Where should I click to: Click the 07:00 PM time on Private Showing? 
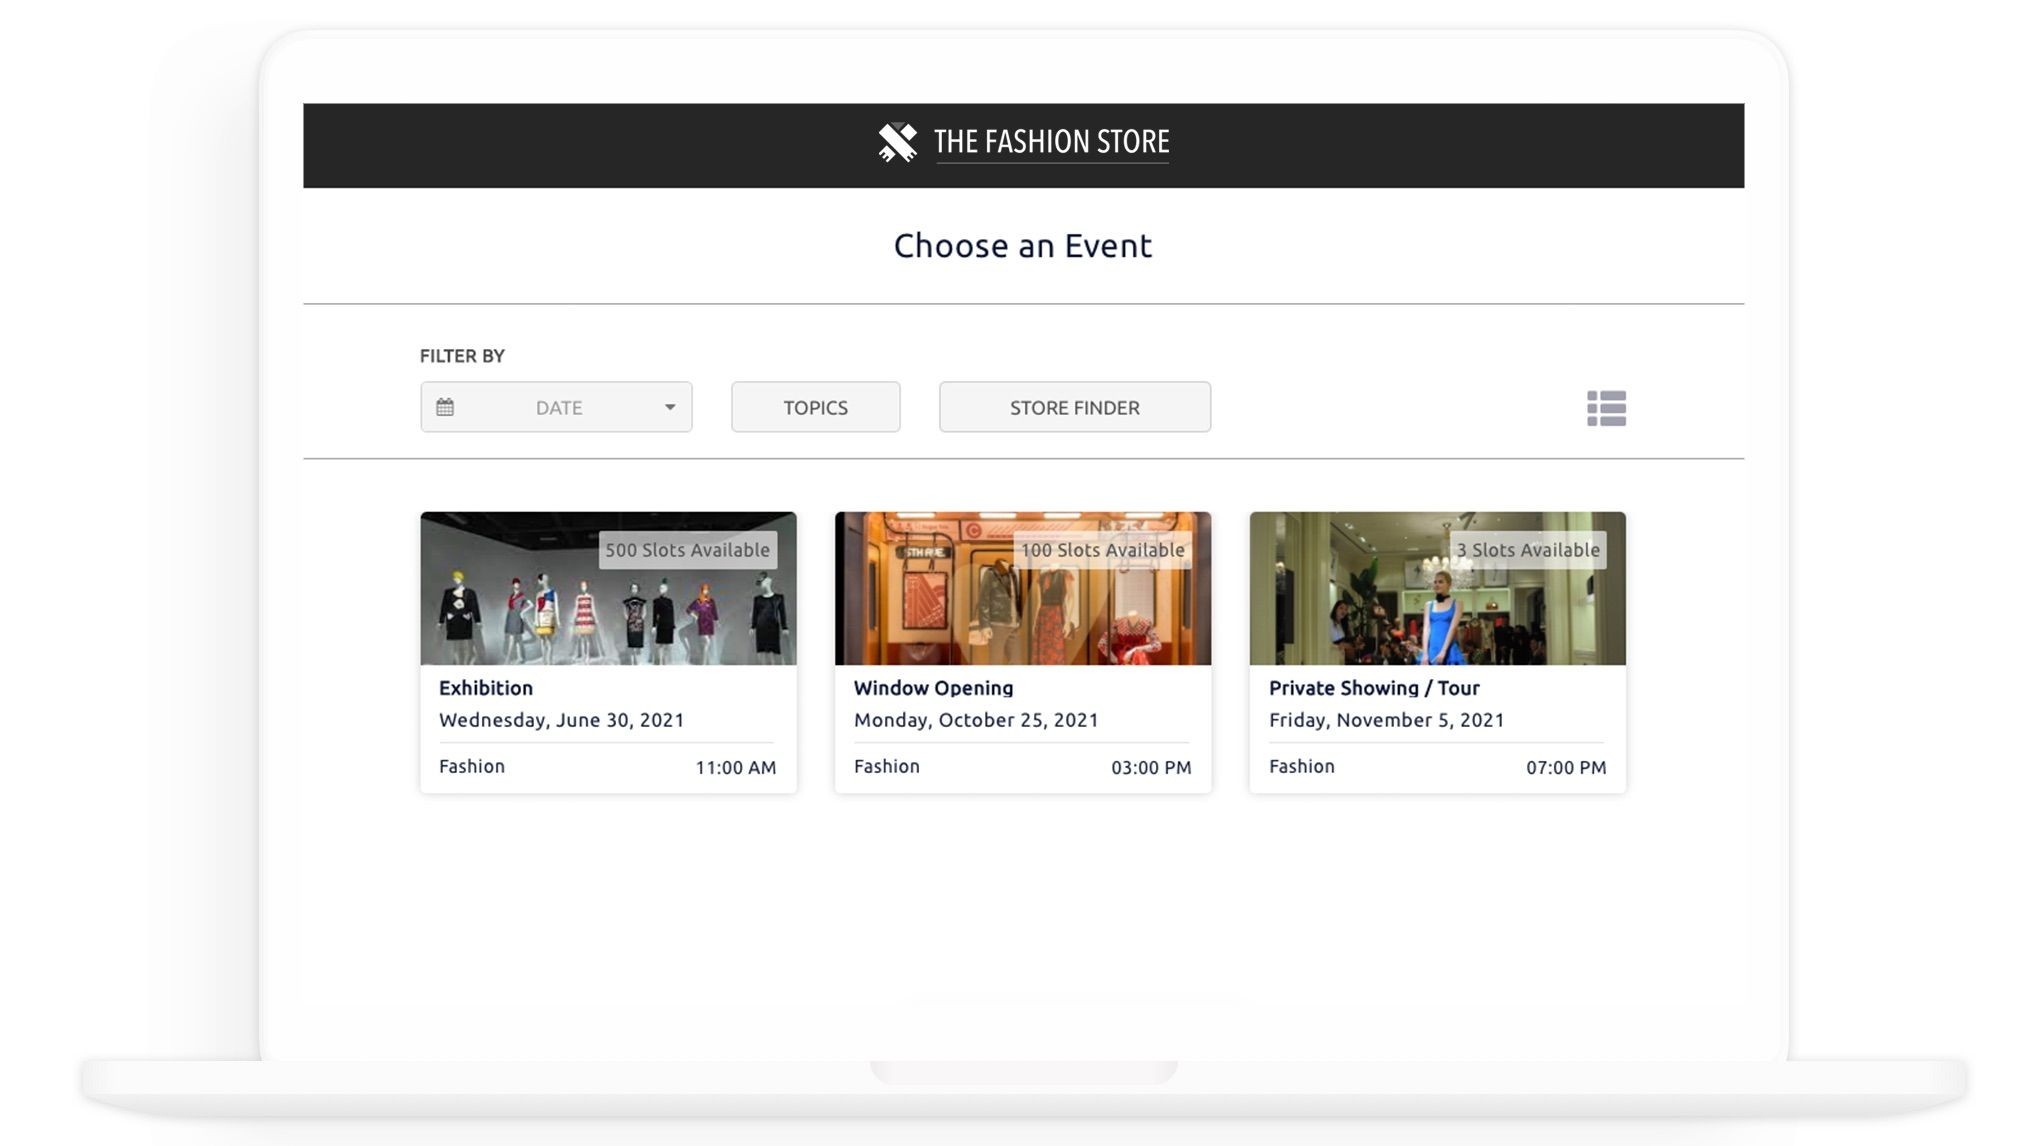pyautogui.click(x=1566, y=768)
